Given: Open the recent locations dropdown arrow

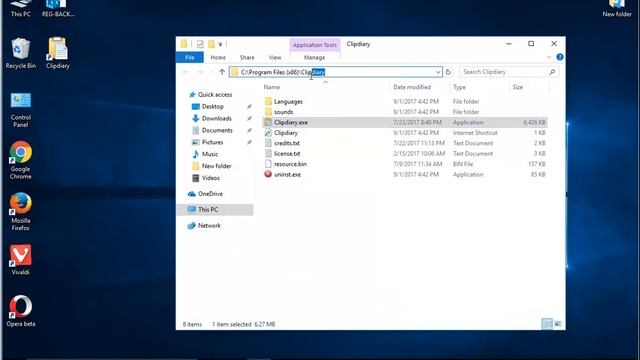Looking at the screenshot, I should [211, 72].
